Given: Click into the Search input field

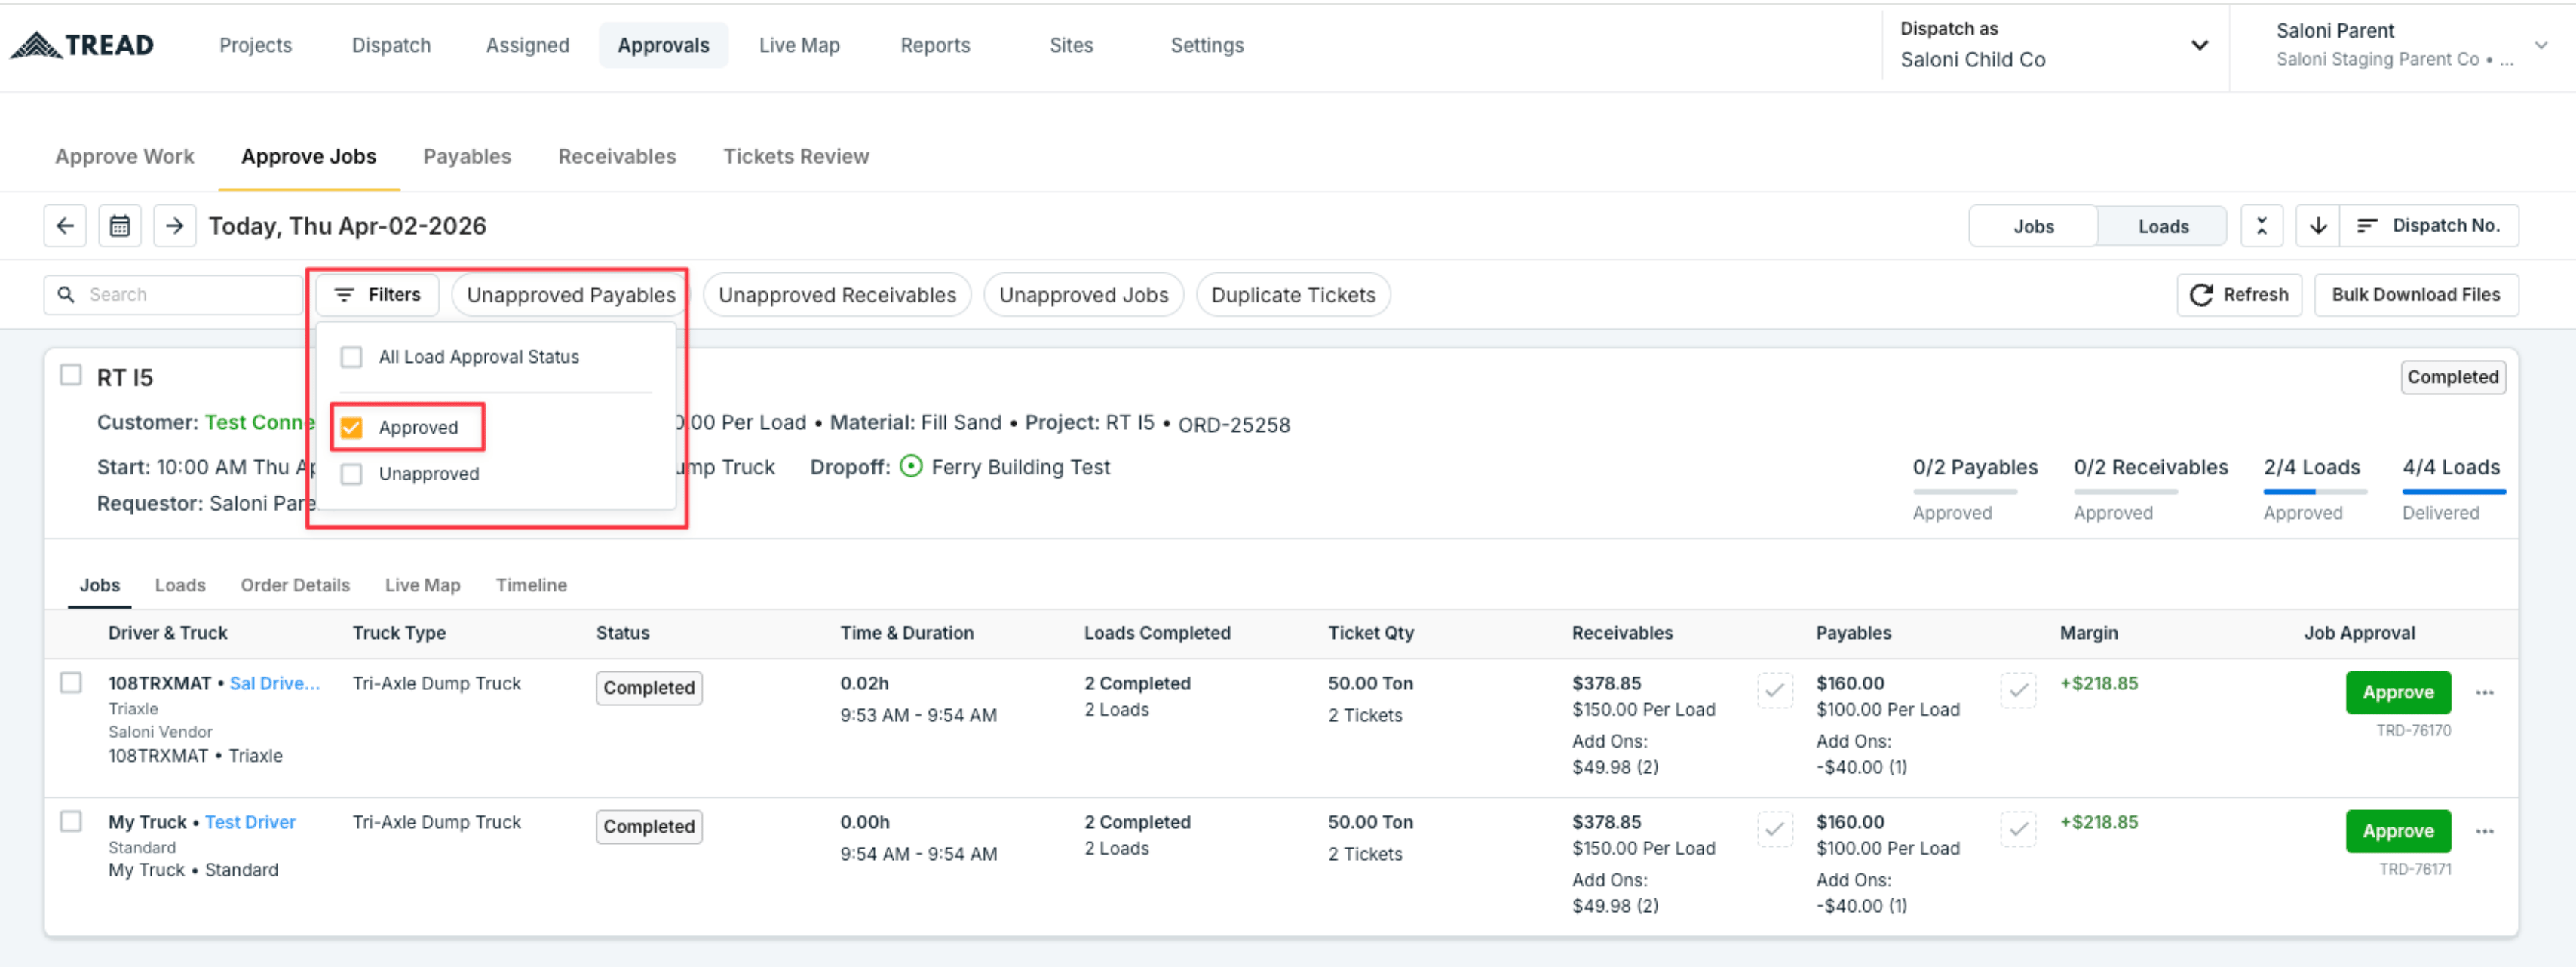Looking at the screenshot, I should [173, 295].
